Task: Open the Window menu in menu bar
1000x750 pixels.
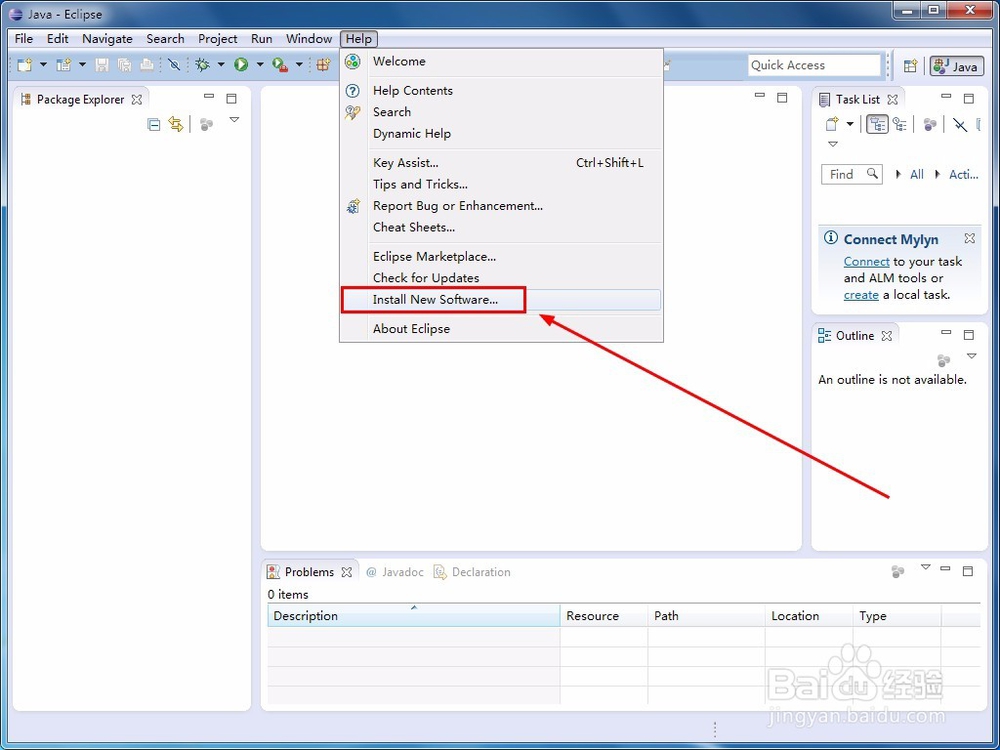Action: pos(309,39)
